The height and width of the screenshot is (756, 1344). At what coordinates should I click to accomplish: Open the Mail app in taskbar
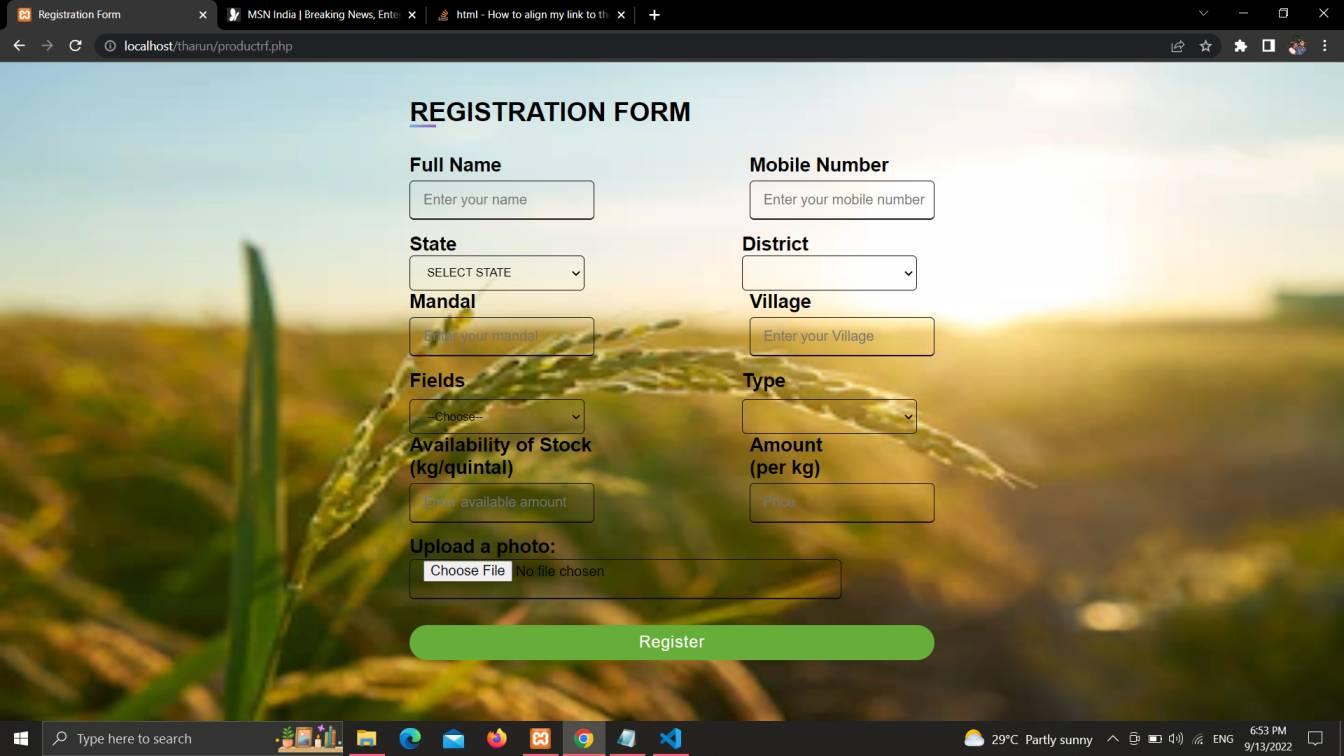453,739
